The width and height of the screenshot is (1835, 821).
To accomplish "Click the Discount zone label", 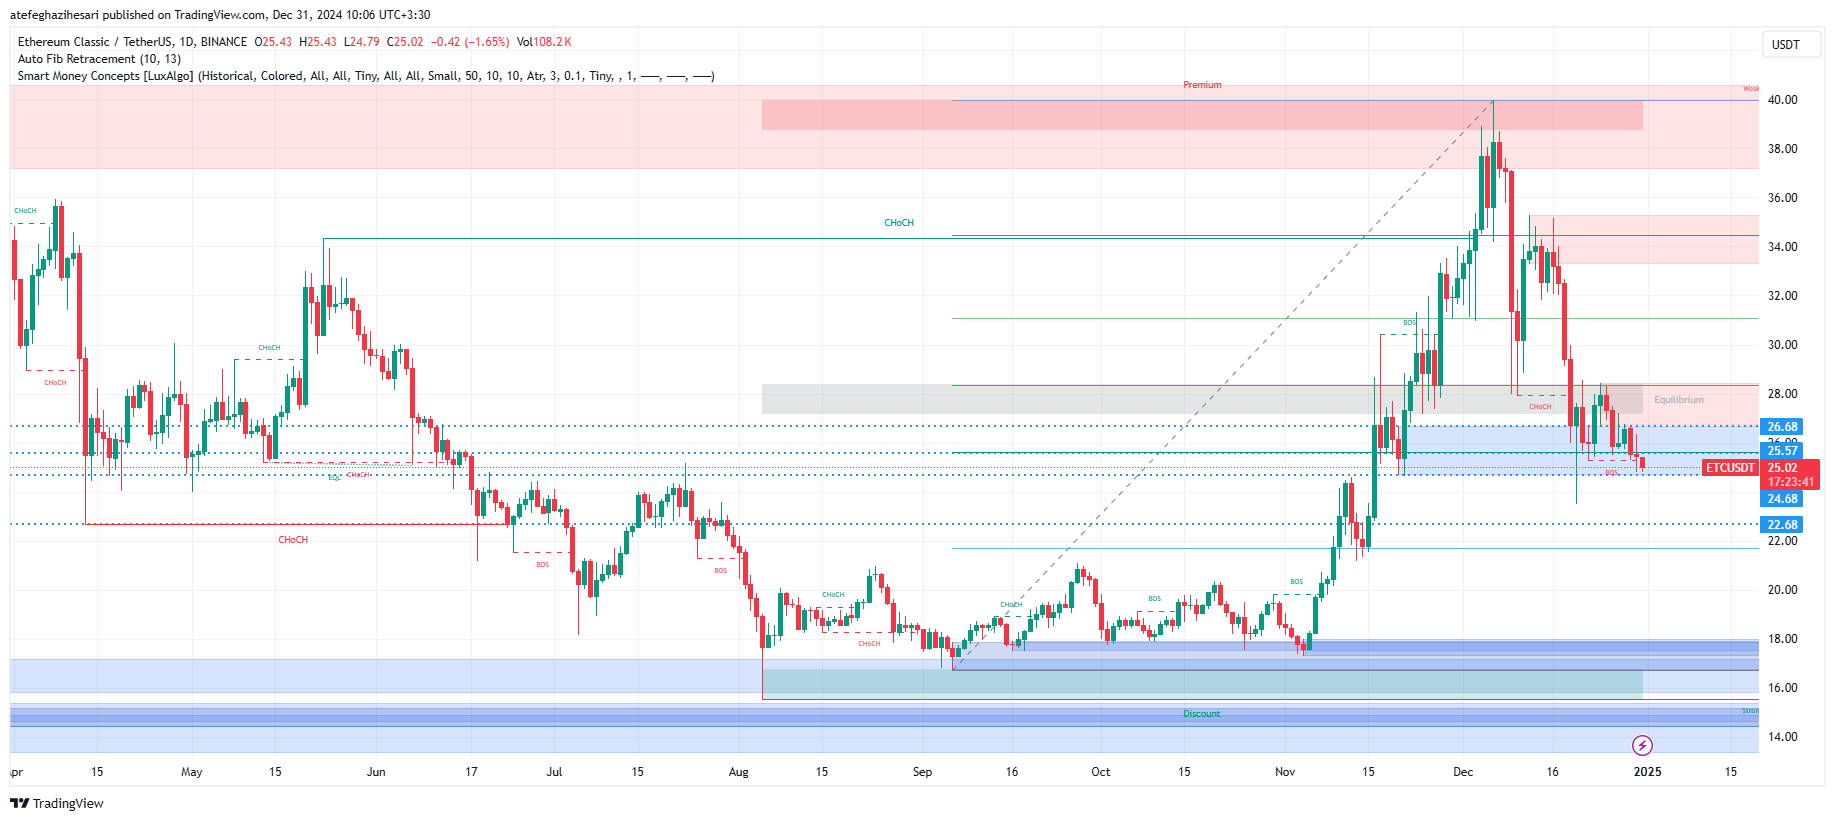I will click(x=1201, y=714).
